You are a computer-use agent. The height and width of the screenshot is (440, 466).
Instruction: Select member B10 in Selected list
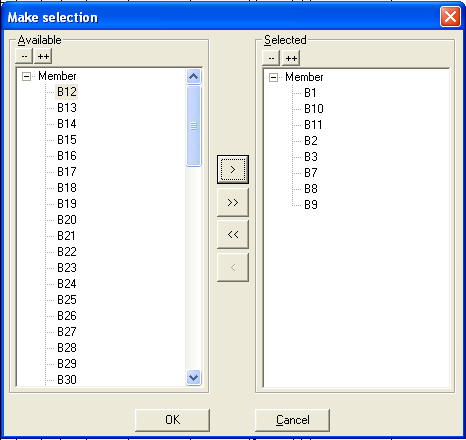pyautogui.click(x=314, y=109)
